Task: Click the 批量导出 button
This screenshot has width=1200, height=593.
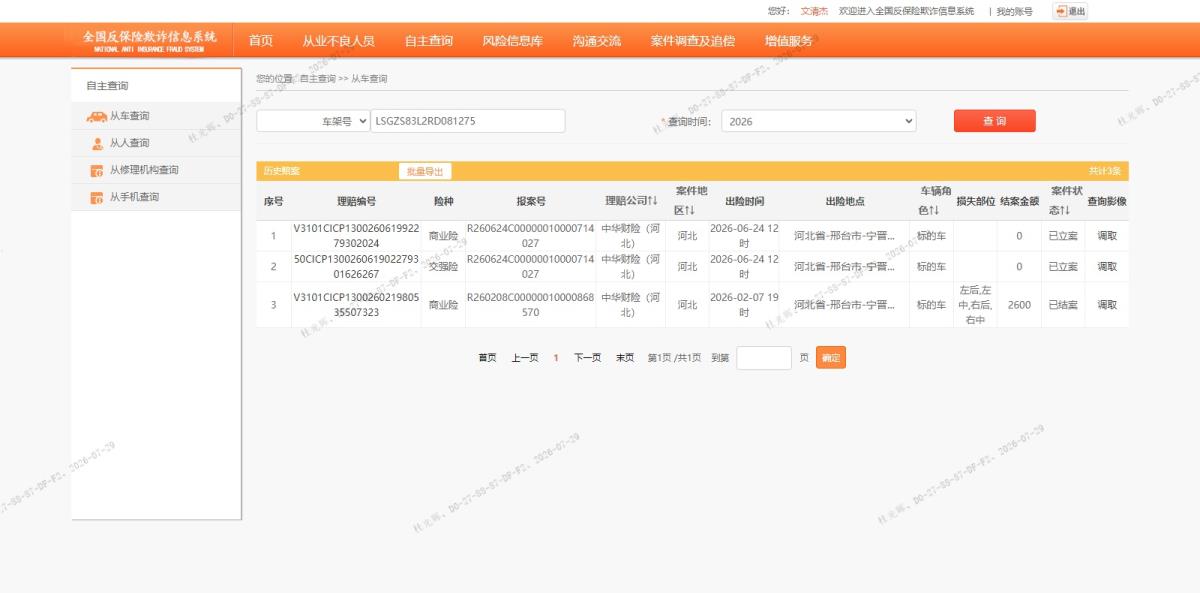Action: point(424,171)
